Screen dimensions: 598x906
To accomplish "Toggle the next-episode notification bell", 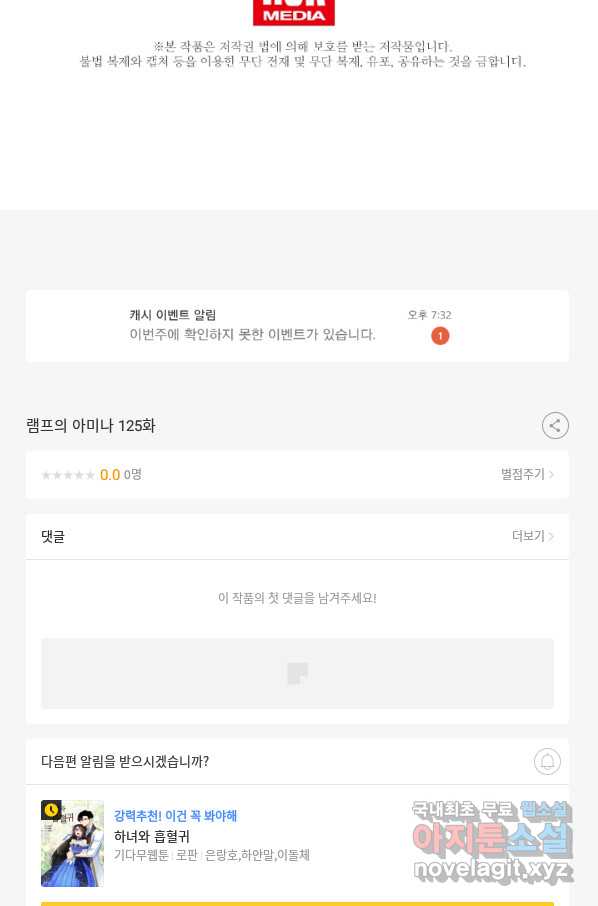I will 547,762.
